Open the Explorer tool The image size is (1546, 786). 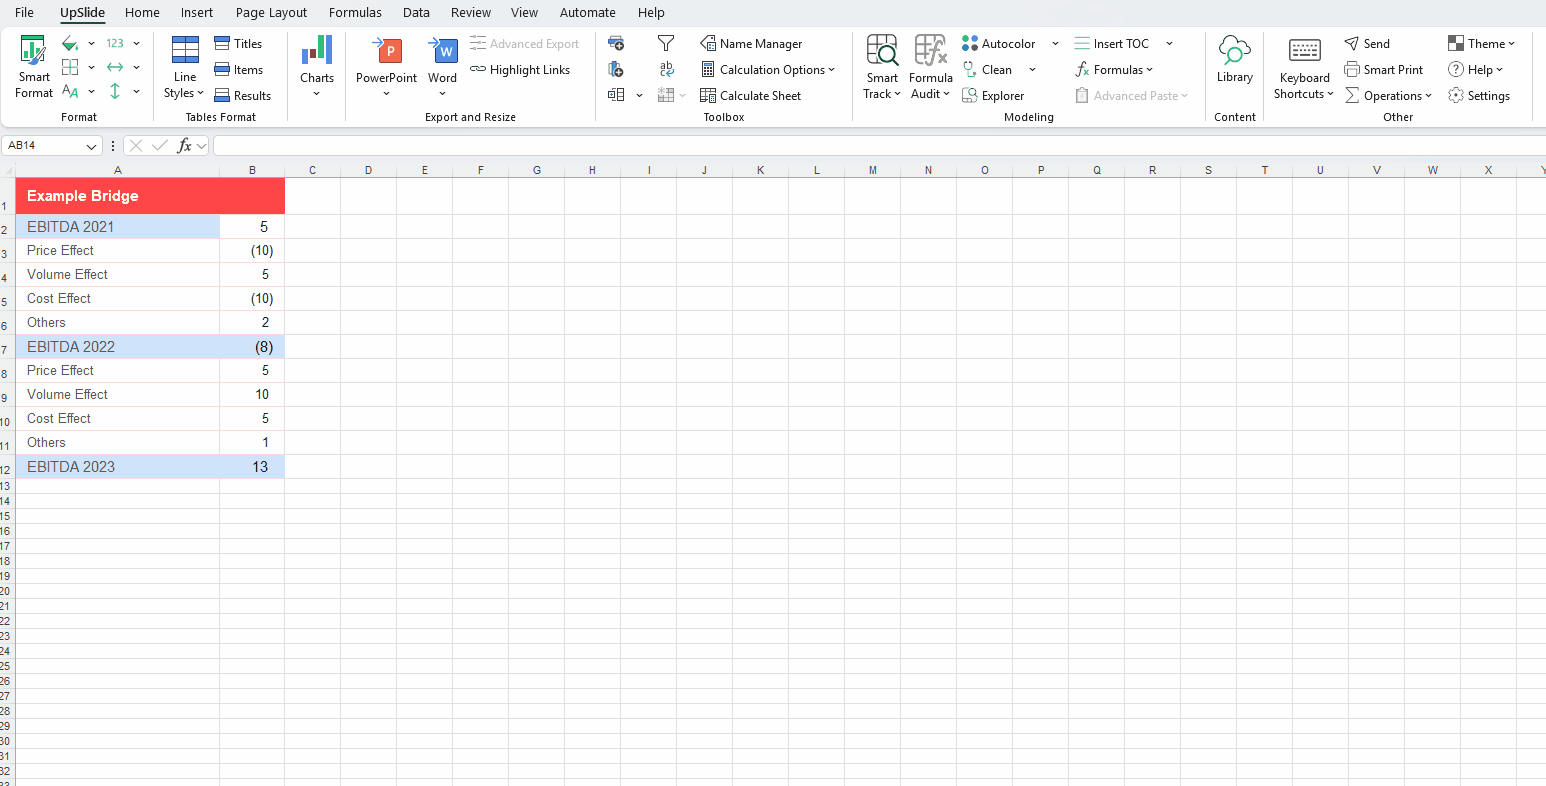pyautogui.click(x=993, y=96)
